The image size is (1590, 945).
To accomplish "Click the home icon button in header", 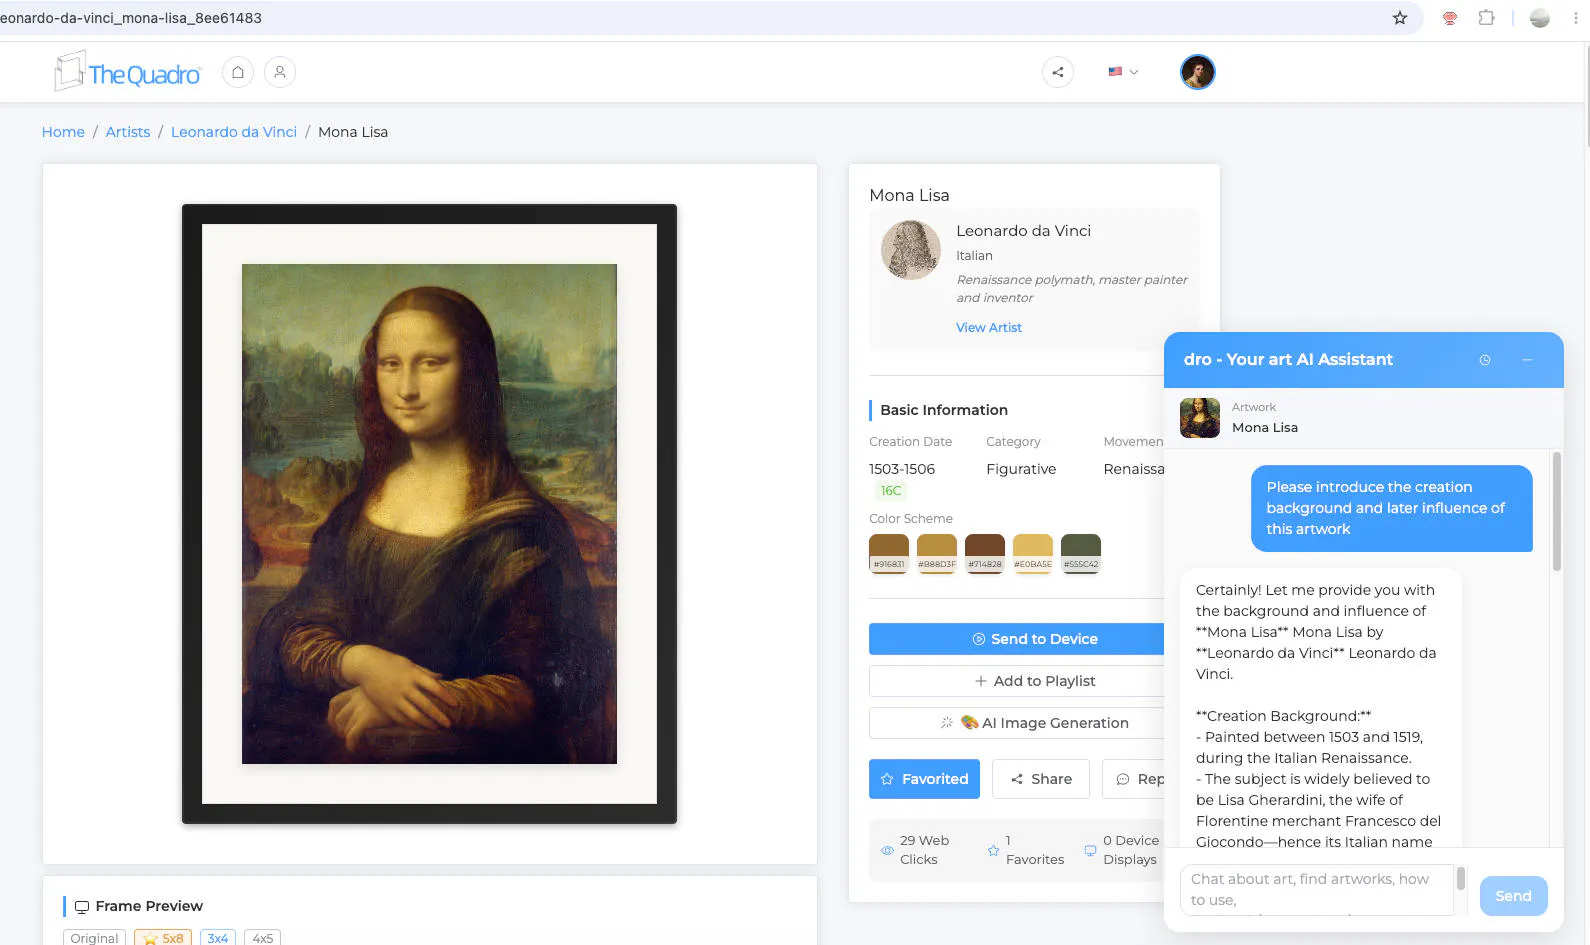I will (238, 72).
